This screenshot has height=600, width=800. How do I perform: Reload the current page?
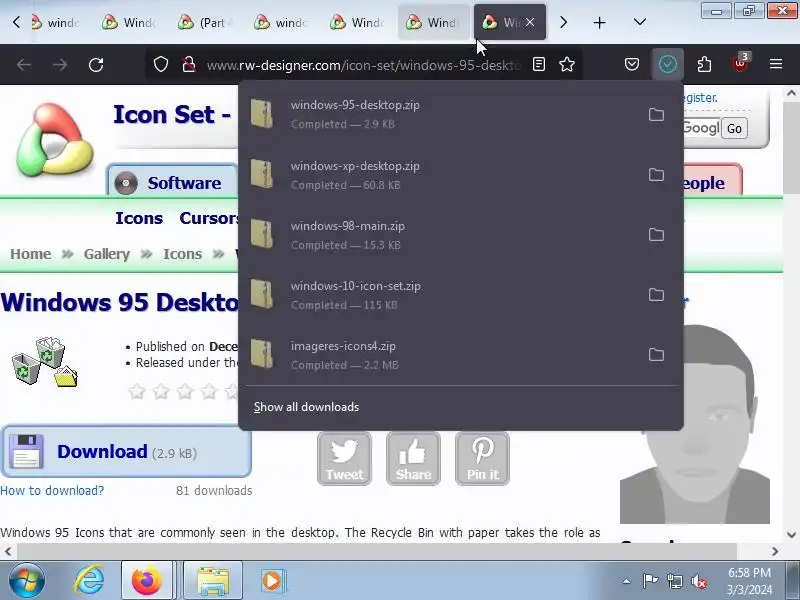tap(96, 65)
